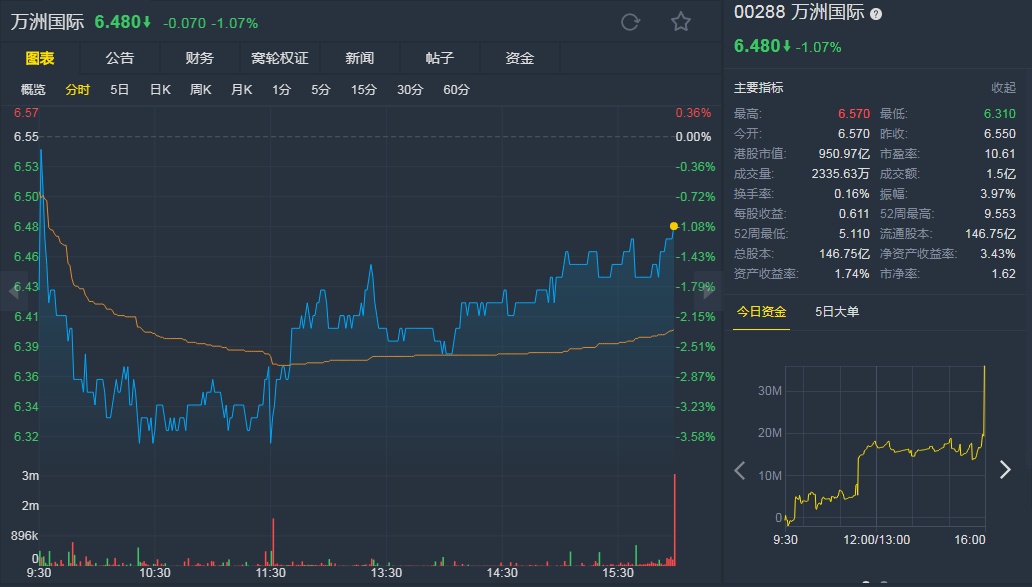The width and height of the screenshot is (1032, 587).
Task: Click the 成交量 value 2335.63万
Action: click(x=840, y=174)
